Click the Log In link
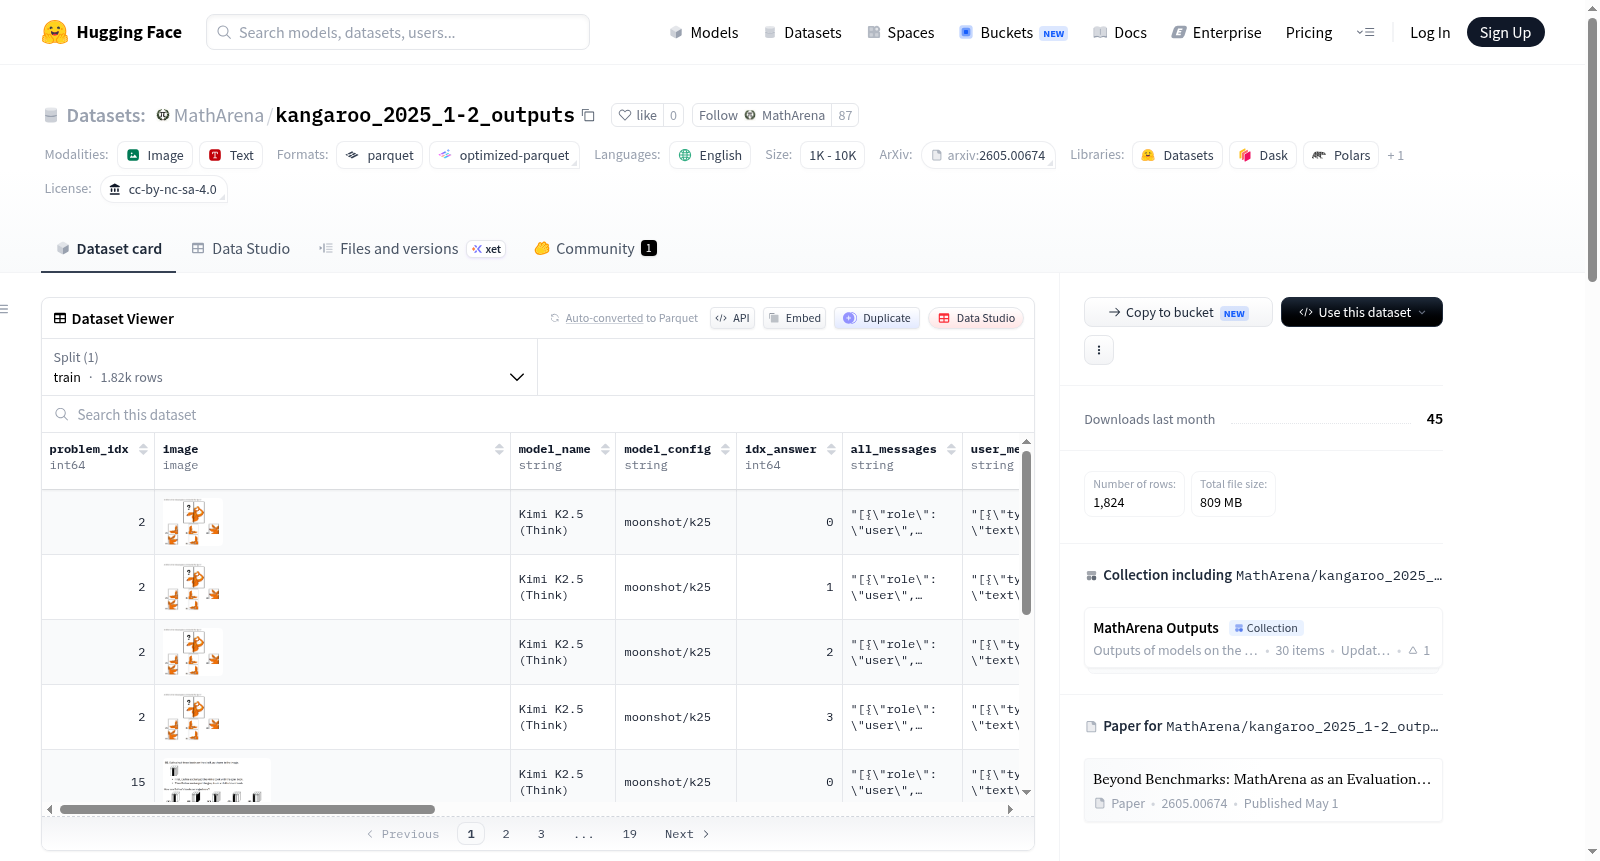Viewport: 1600px width, 861px height. tap(1430, 33)
